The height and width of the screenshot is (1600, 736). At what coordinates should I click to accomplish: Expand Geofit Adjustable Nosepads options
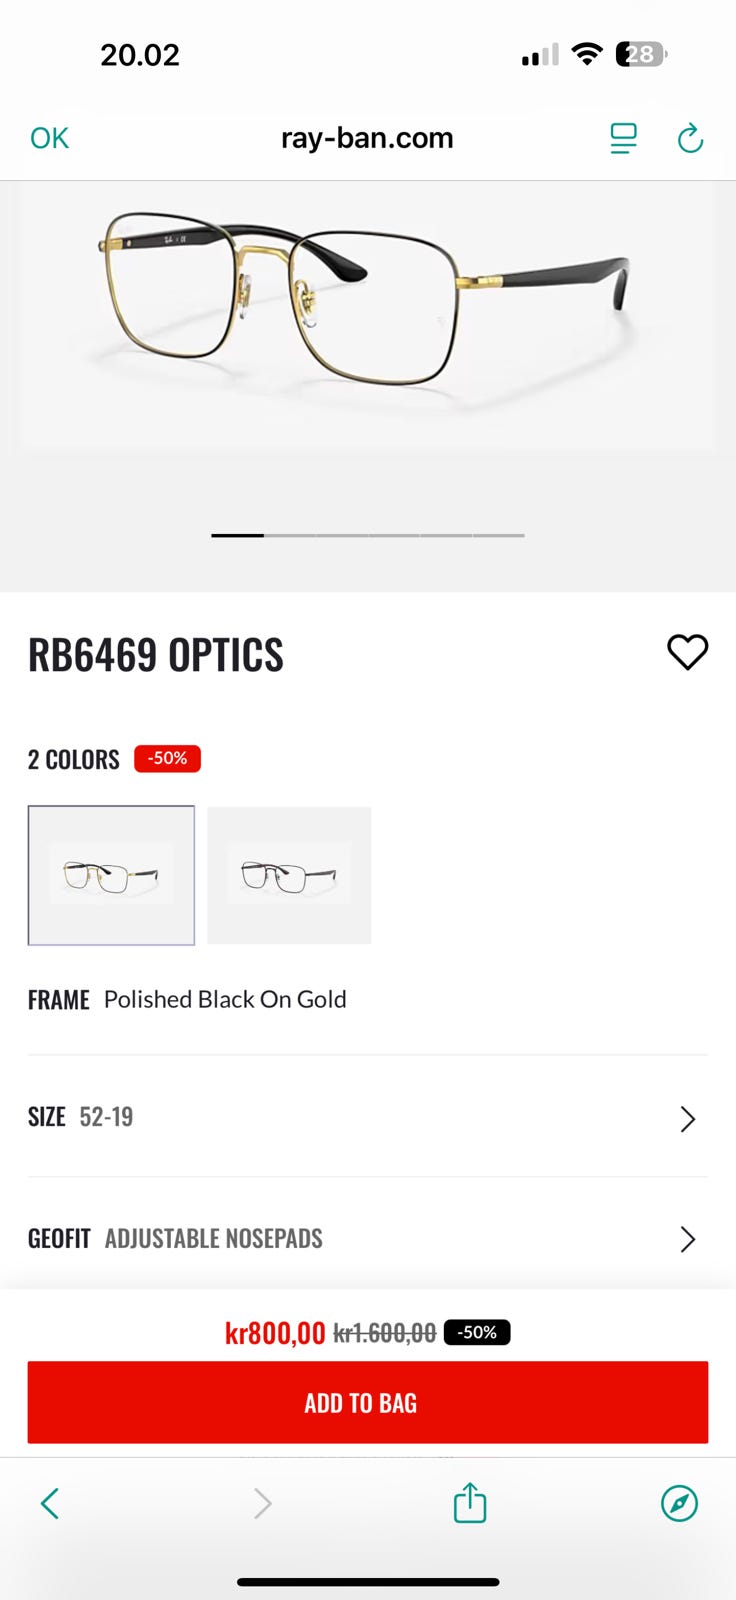[x=367, y=1239]
